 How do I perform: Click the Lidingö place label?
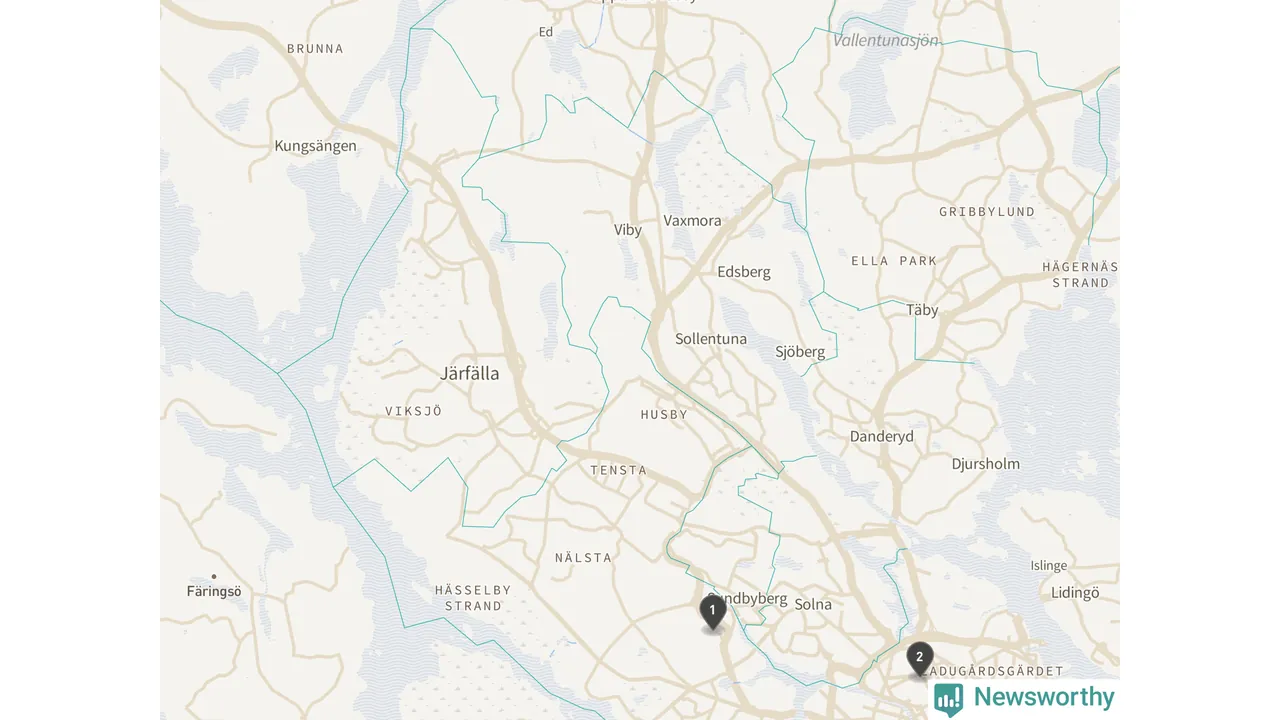pos(1075,593)
